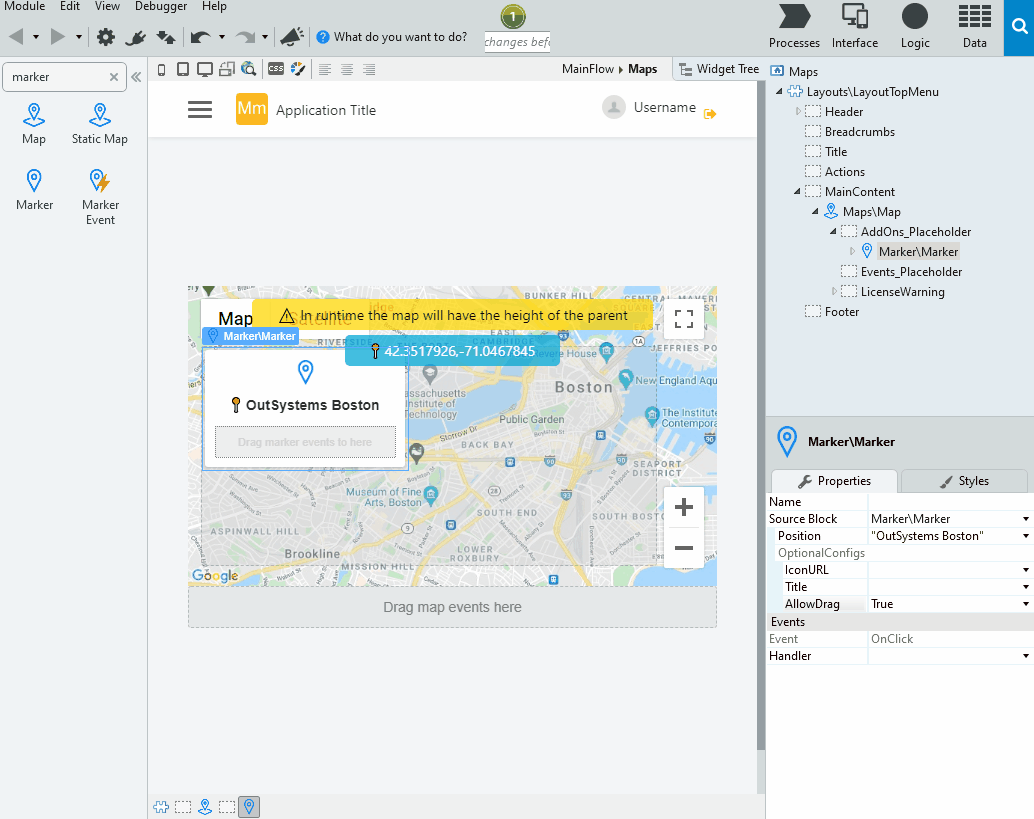1034x819 pixels.
Task: Open the feedback megaphone icon
Action: 292,37
